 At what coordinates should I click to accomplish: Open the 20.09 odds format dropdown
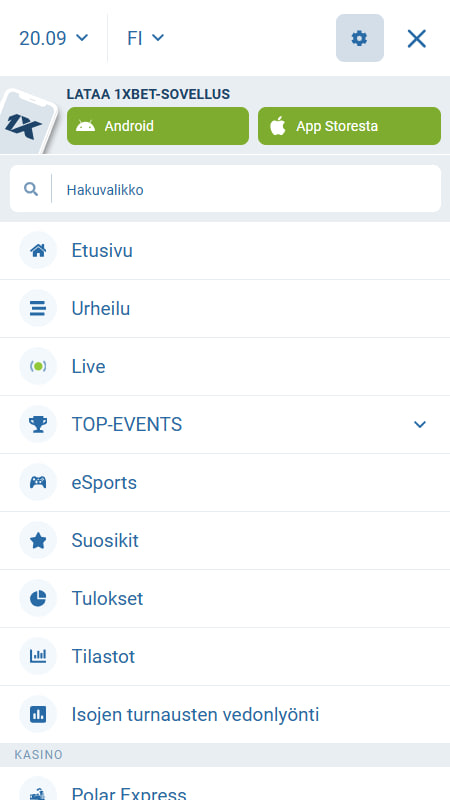pos(54,38)
